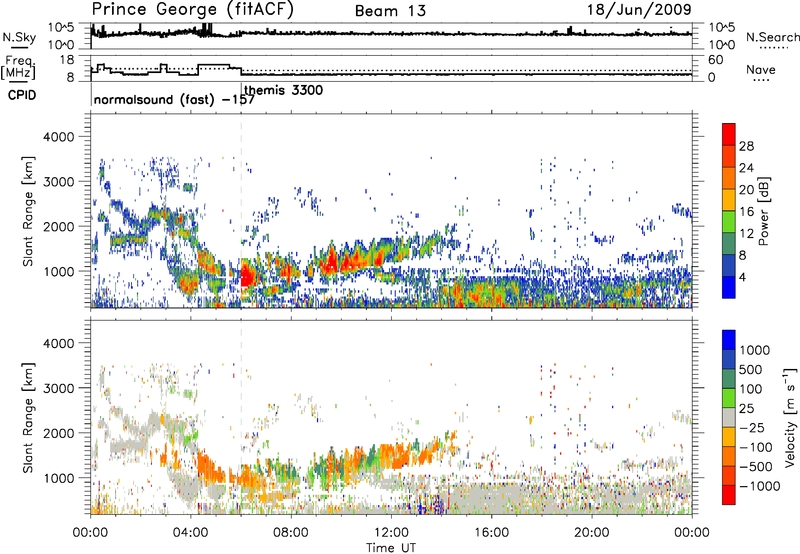Click the 'Power [dB]' colorbar title
The width and height of the screenshot is (800, 554).
pos(764,211)
